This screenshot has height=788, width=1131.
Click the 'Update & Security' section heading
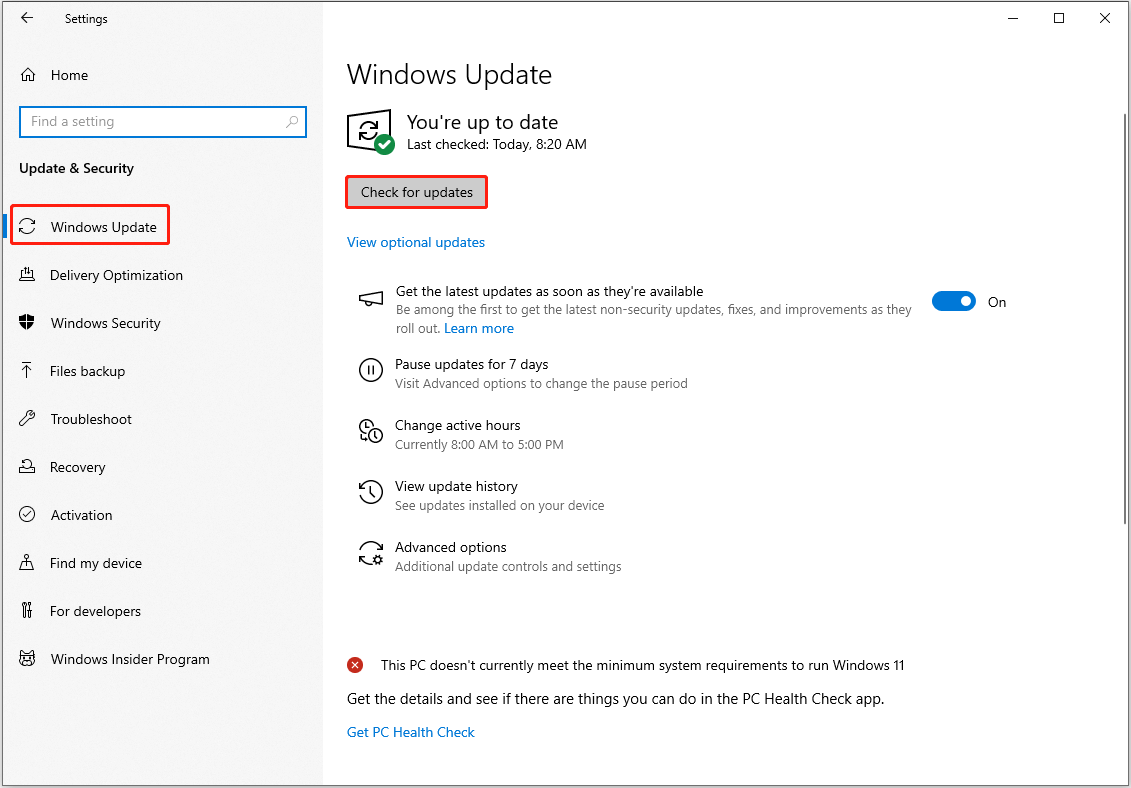point(76,168)
